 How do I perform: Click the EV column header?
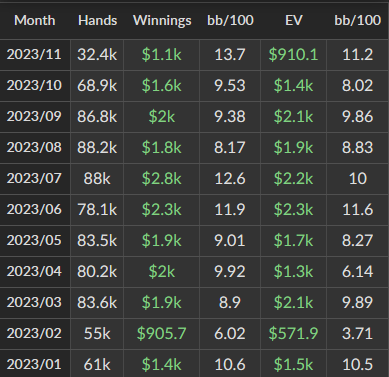pos(294,20)
